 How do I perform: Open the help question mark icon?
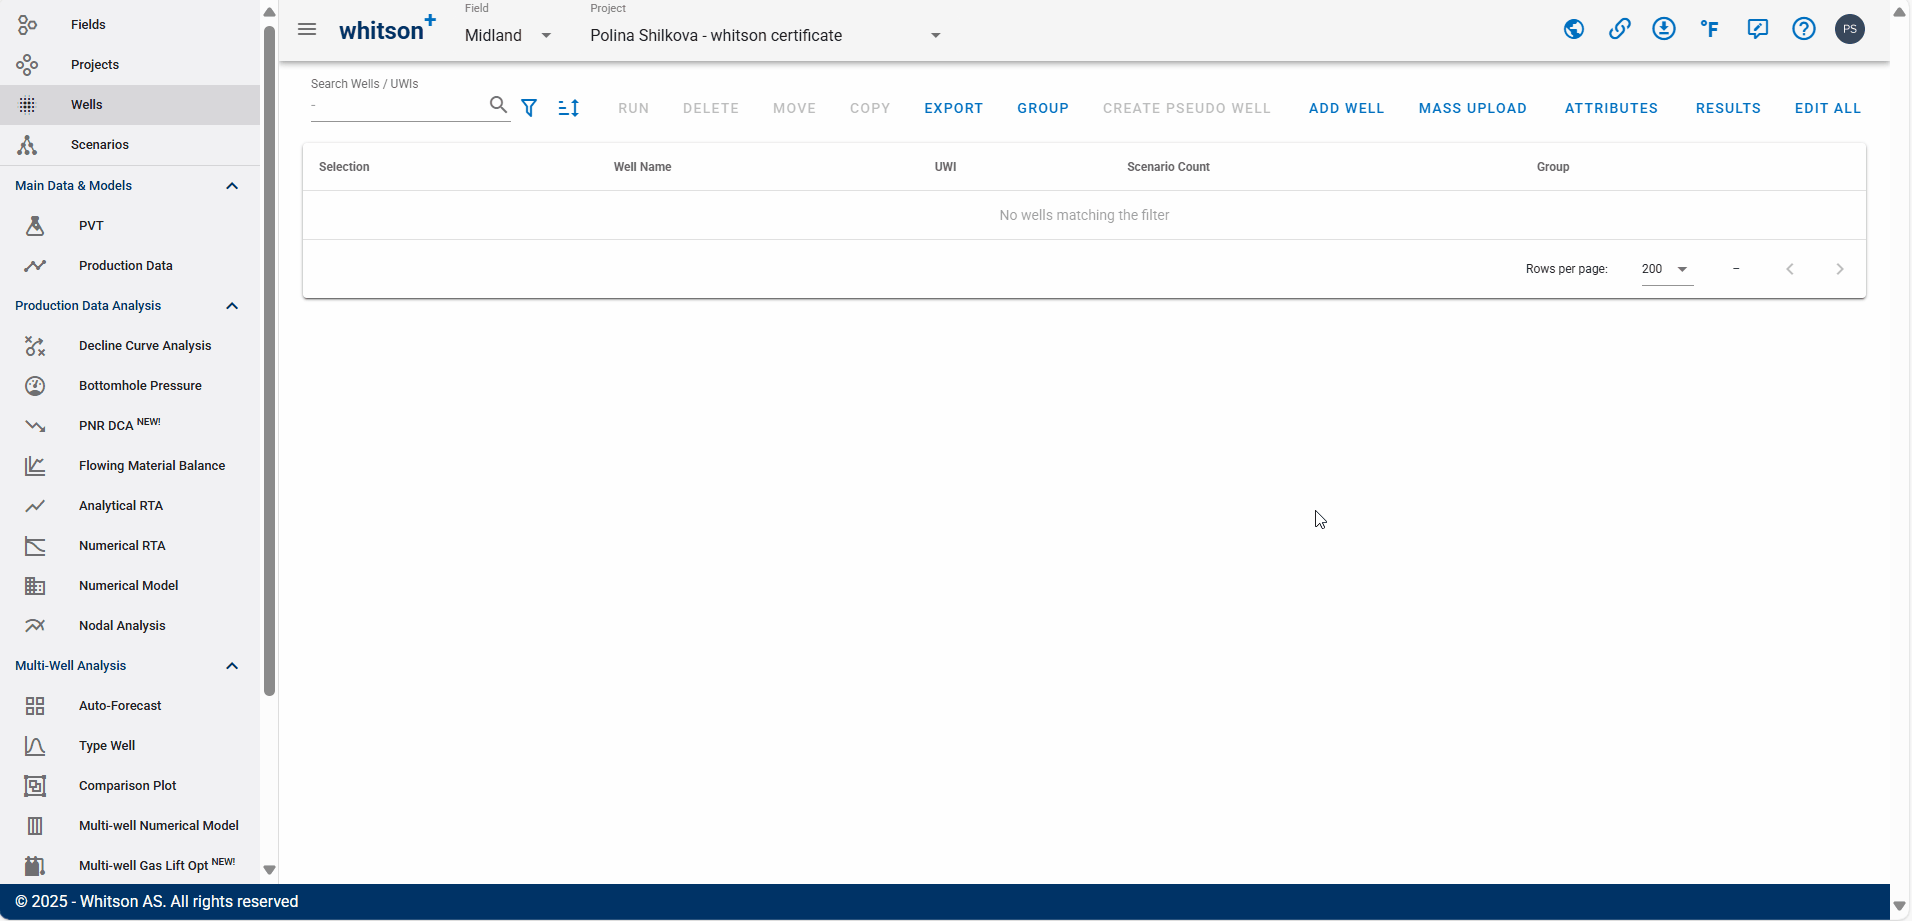coord(1803,29)
